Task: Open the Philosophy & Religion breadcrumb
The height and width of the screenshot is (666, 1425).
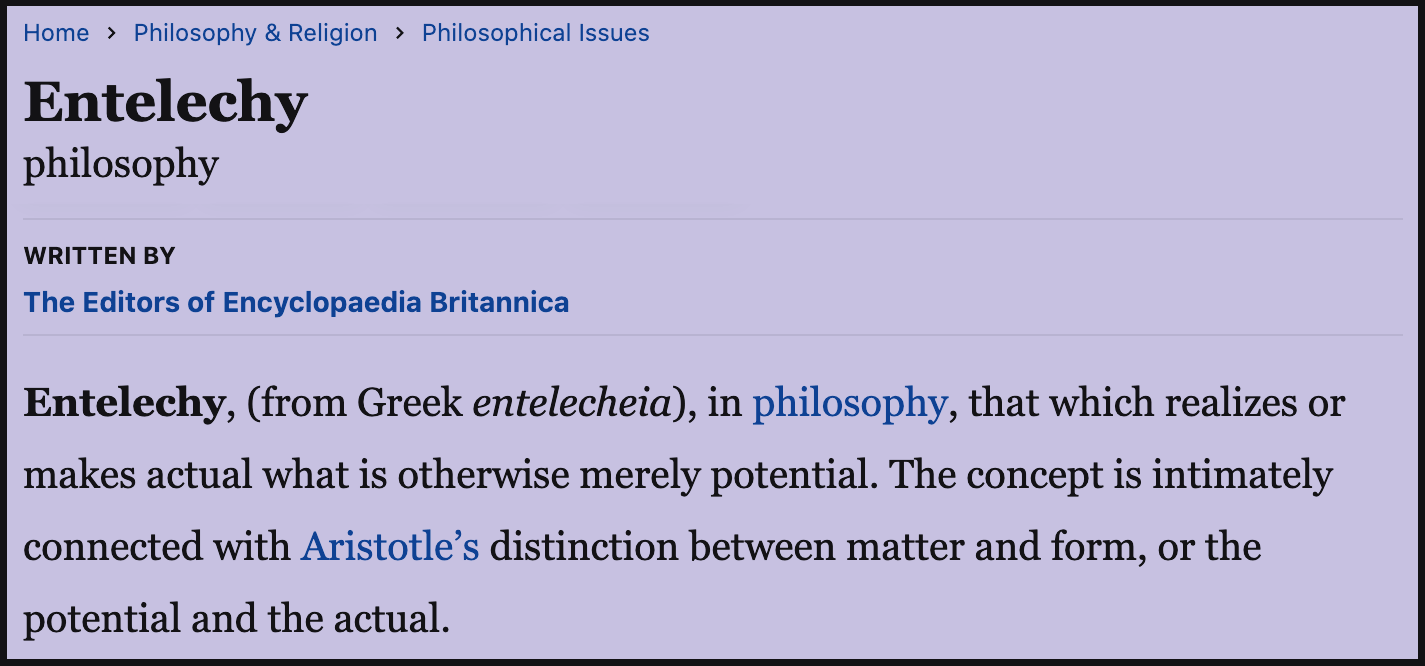Action: pyautogui.click(x=255, y=33)
